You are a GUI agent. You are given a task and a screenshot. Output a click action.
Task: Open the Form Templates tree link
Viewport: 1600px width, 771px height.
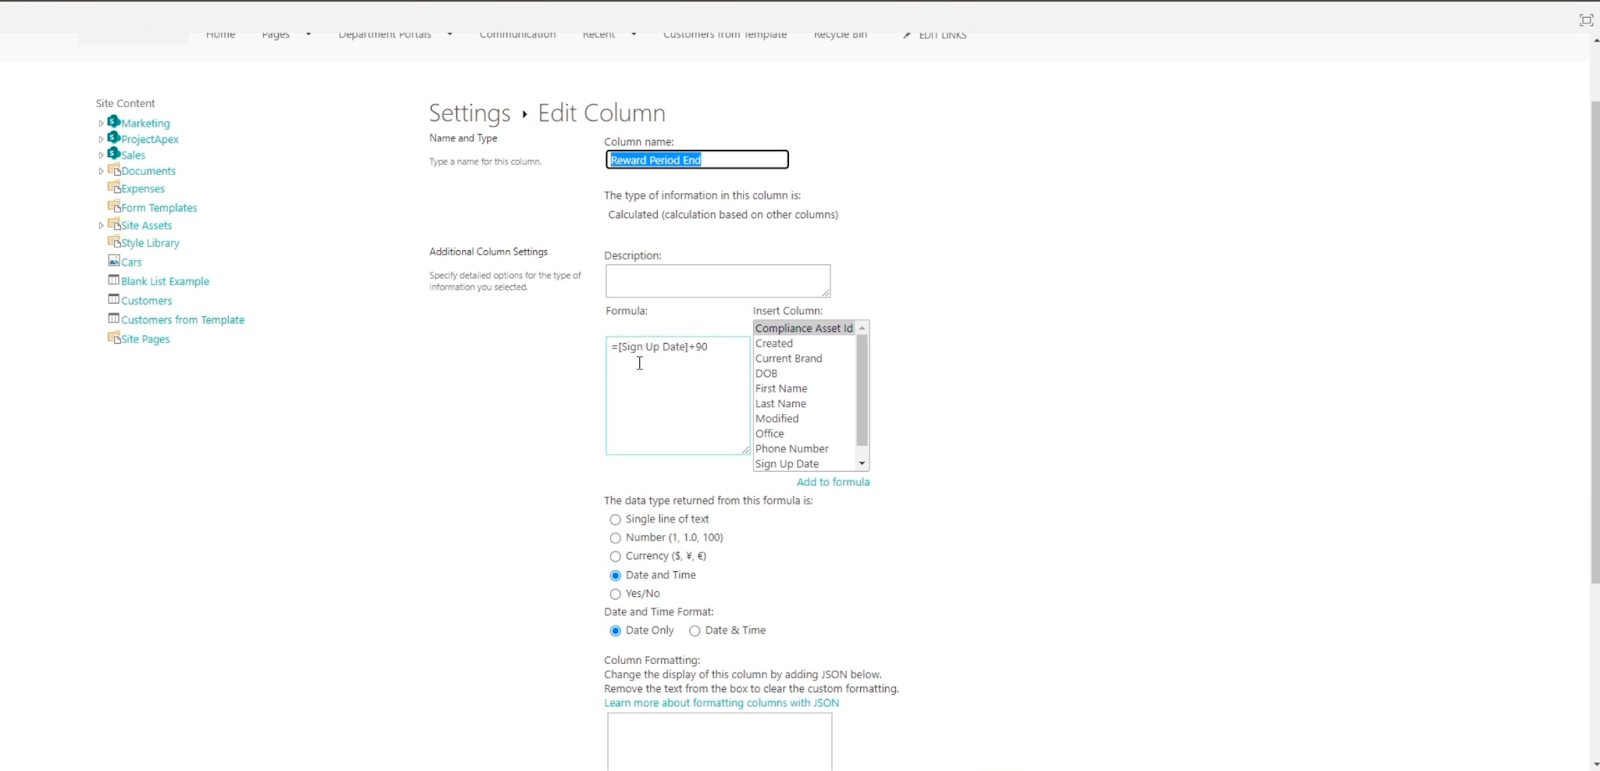click(x=159, y=208)
